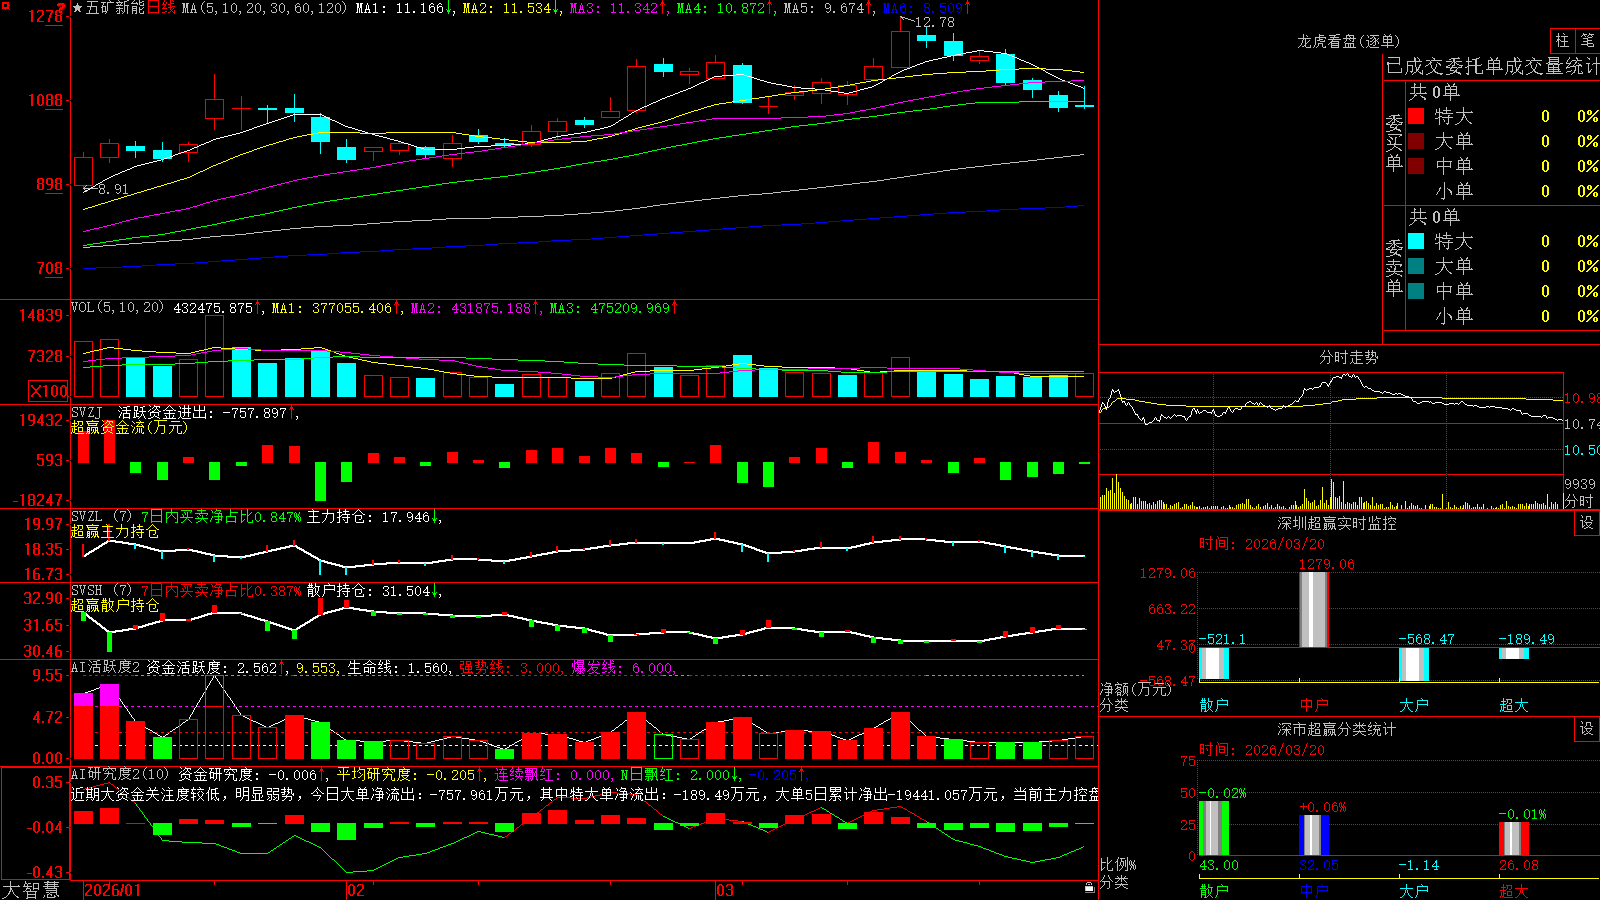Click the 散户 category label in 深圳超赢实时监控
This screenshot has height=900, width=1600.
tap(1214, 705)
